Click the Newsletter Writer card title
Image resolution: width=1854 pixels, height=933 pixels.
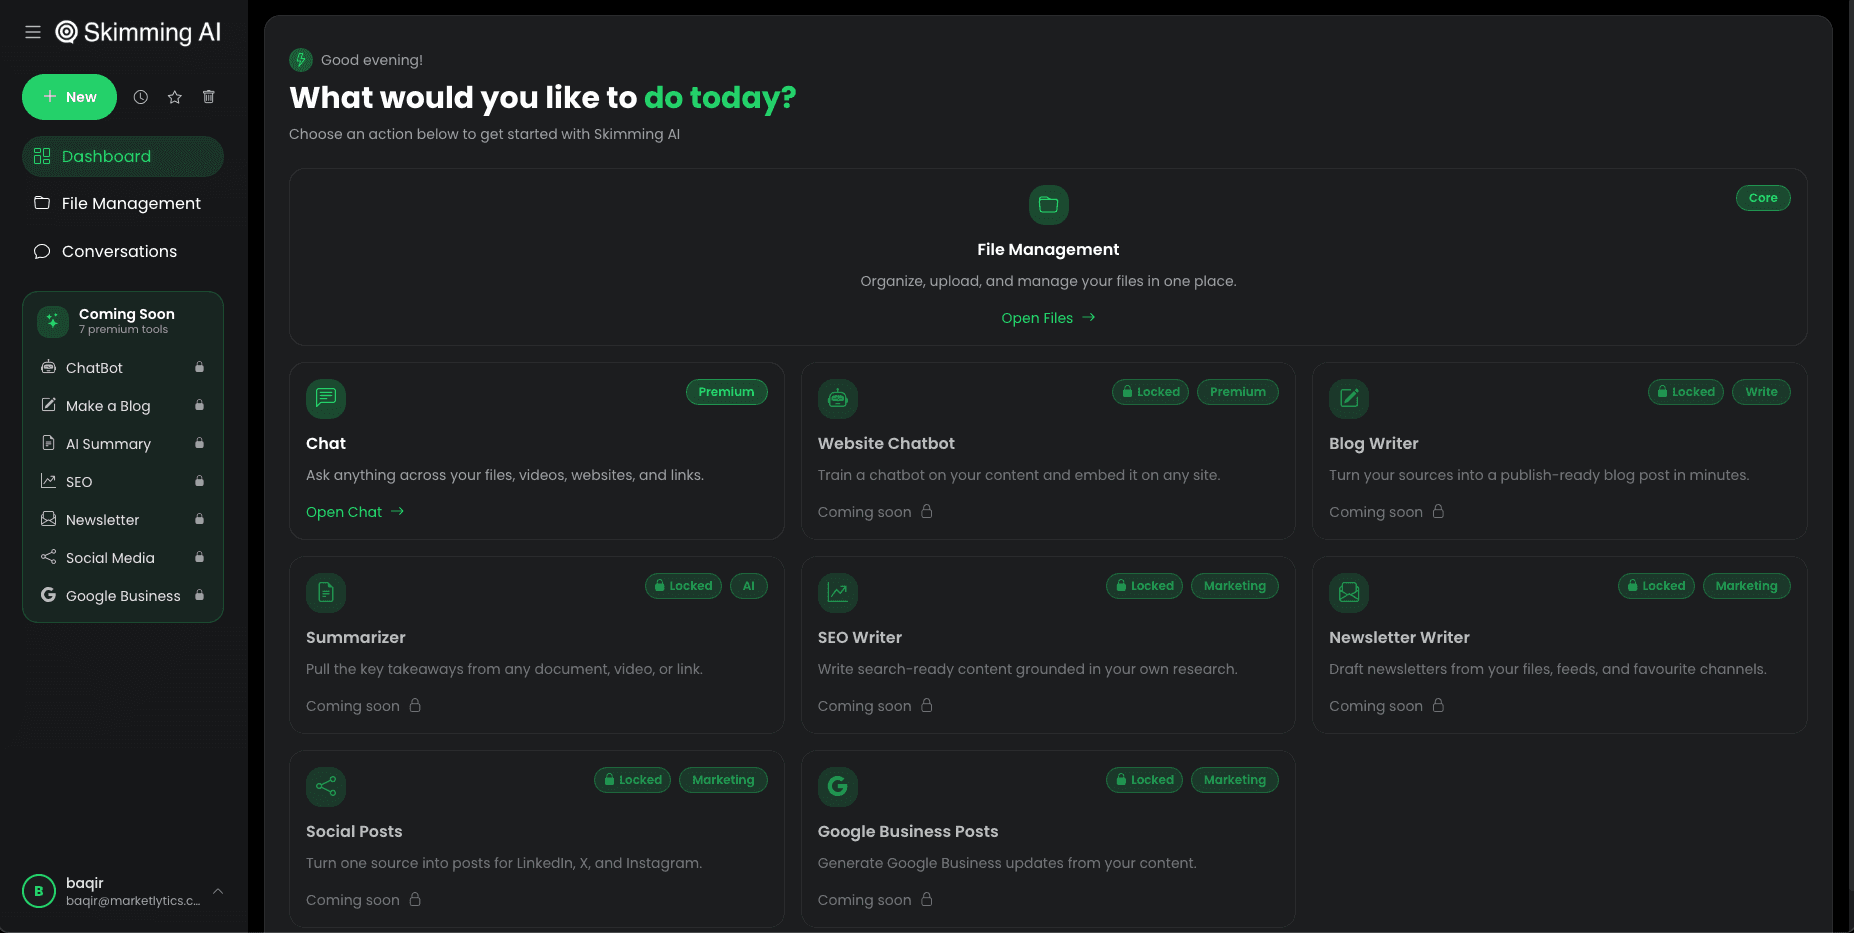1399,637
